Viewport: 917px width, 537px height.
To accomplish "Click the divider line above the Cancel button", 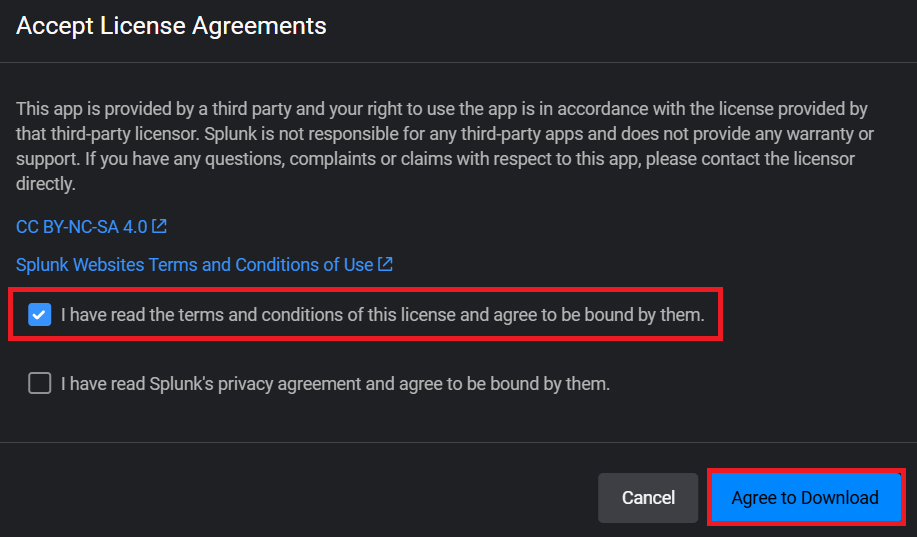I will [x=458, y=442].
